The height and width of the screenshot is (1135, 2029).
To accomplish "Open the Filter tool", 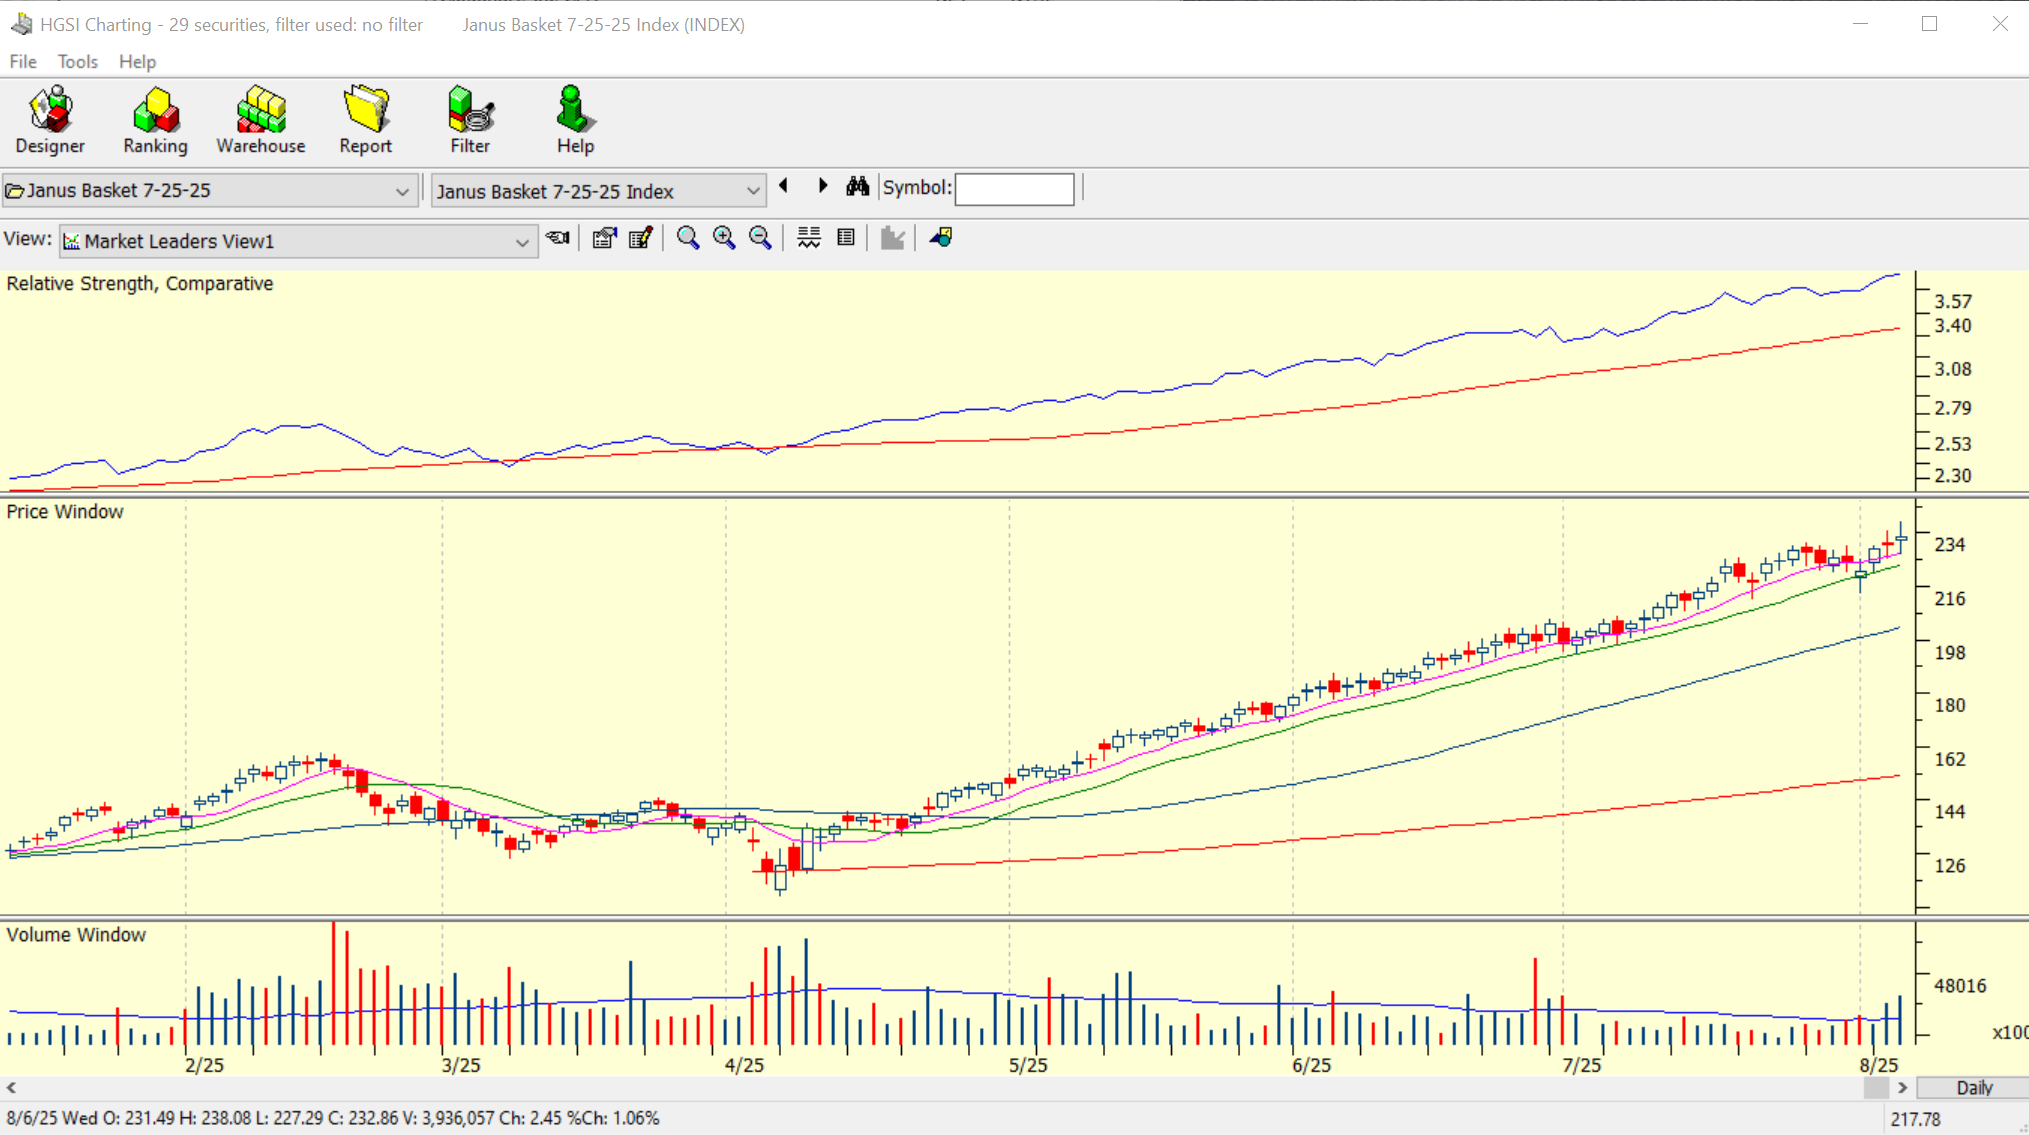I will click(x=470, y=120).
